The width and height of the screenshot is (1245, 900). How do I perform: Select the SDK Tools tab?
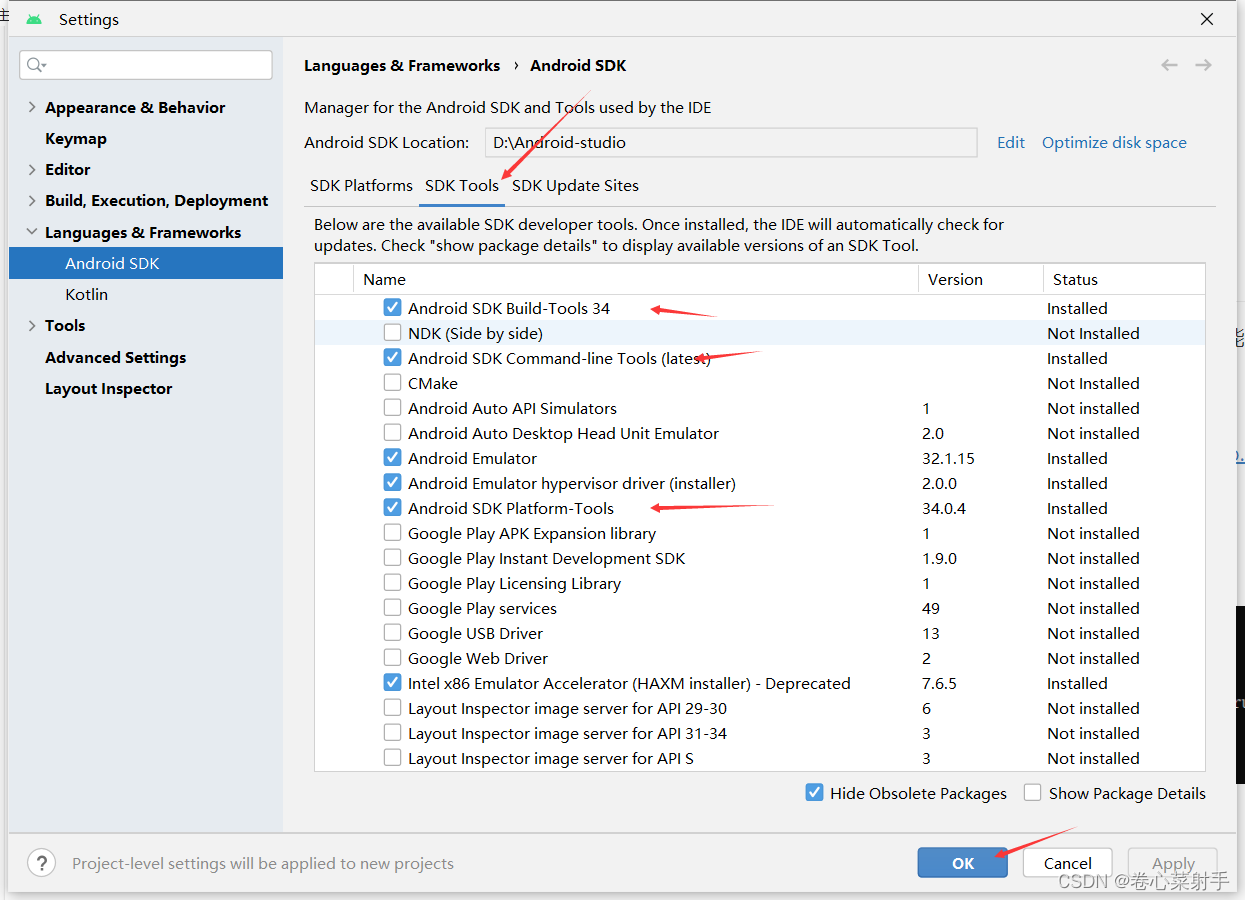(462, 185)
